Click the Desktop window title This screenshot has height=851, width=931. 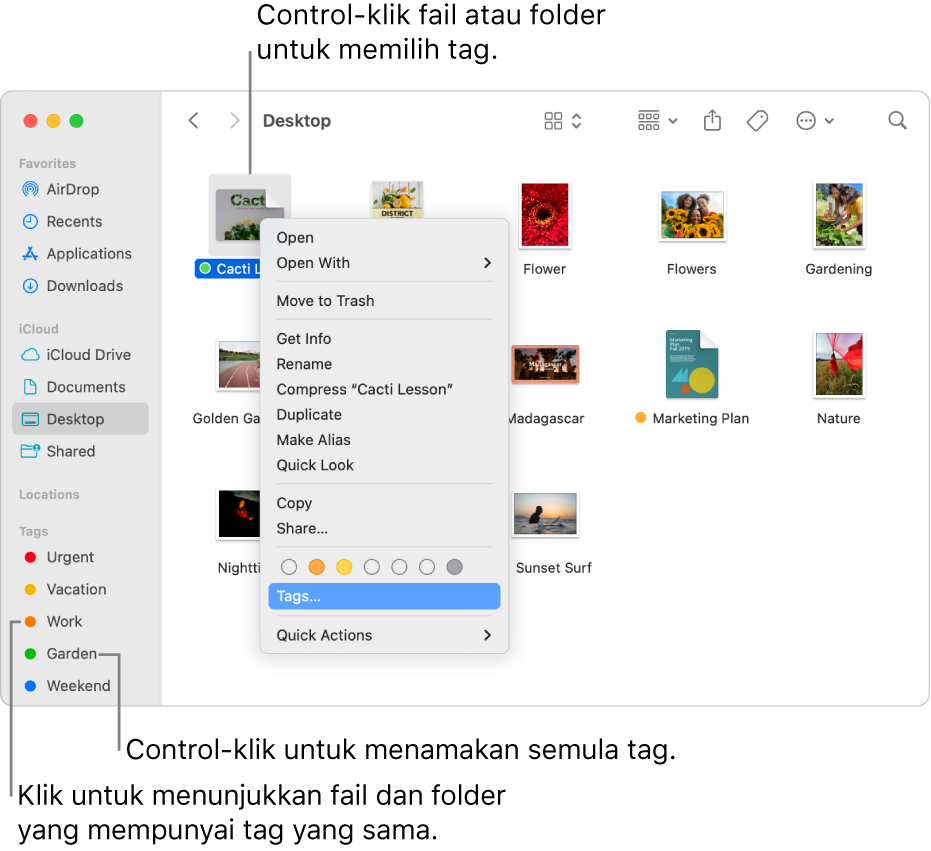pyautogui.click(x=297, y=121)
